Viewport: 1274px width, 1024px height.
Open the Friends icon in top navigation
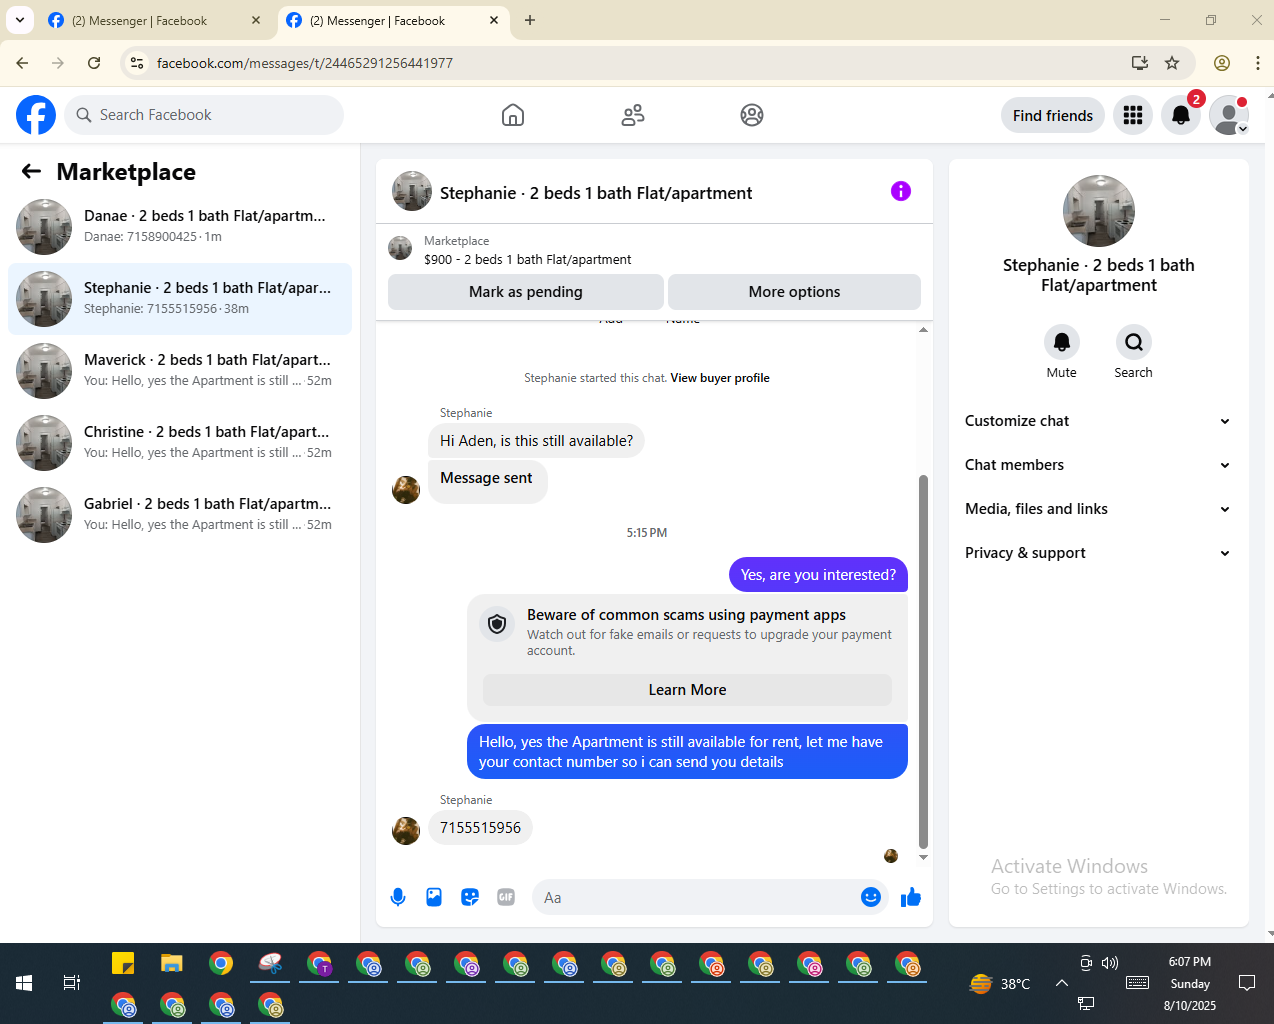(633, 115)
